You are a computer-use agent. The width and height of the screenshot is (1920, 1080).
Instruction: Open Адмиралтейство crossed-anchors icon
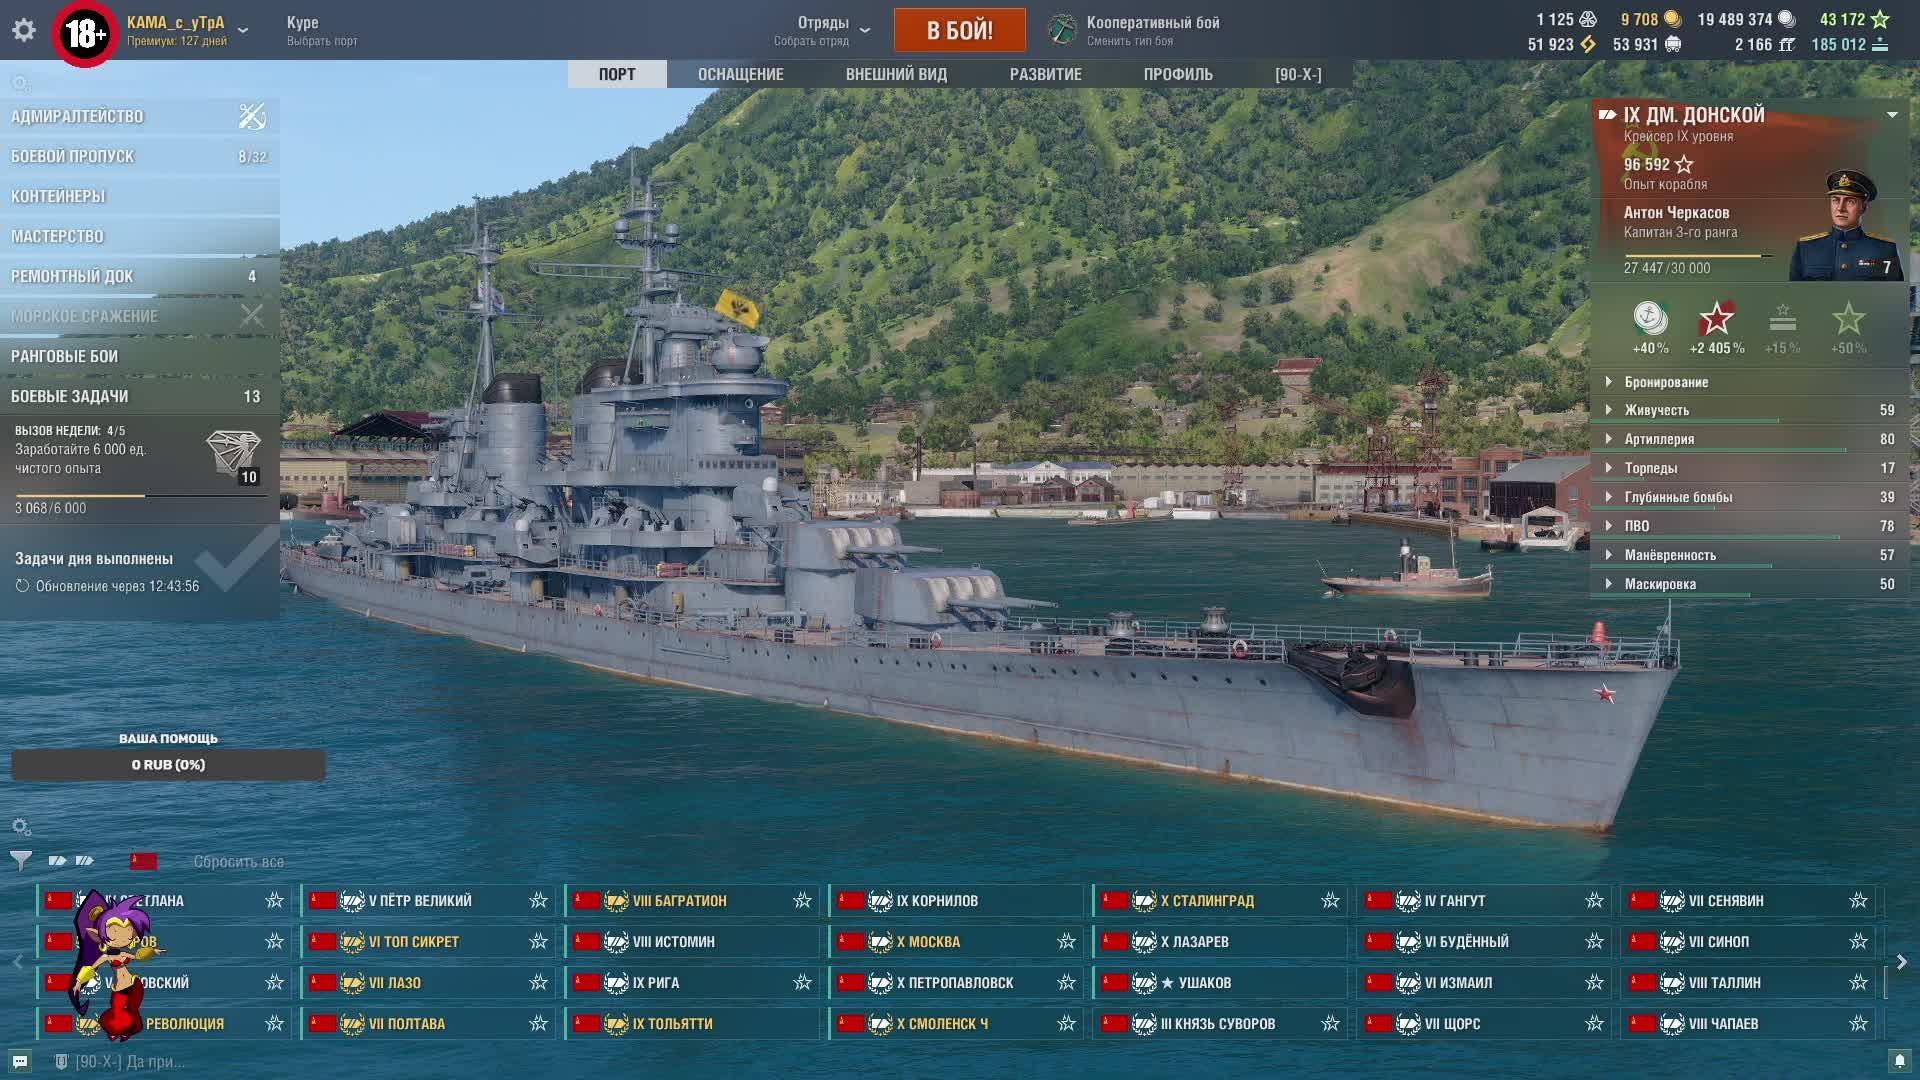point(252,116)
